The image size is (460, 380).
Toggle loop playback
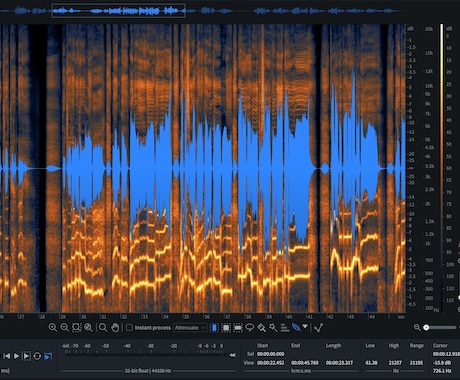[37, 356]
